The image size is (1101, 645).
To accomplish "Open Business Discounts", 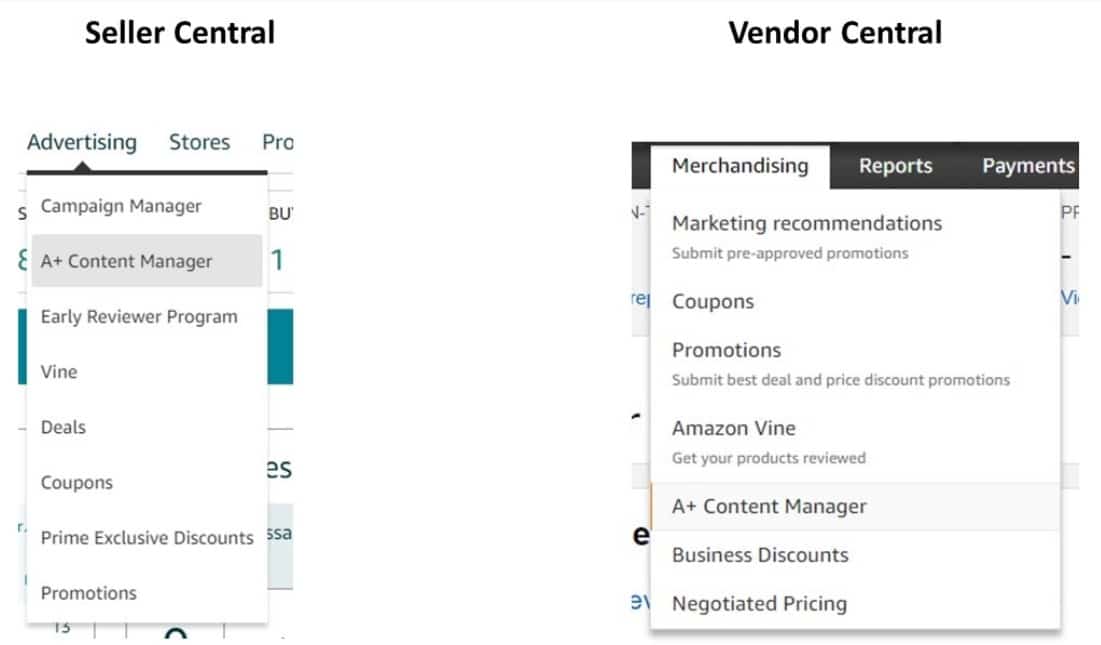I will click(760, 554).
